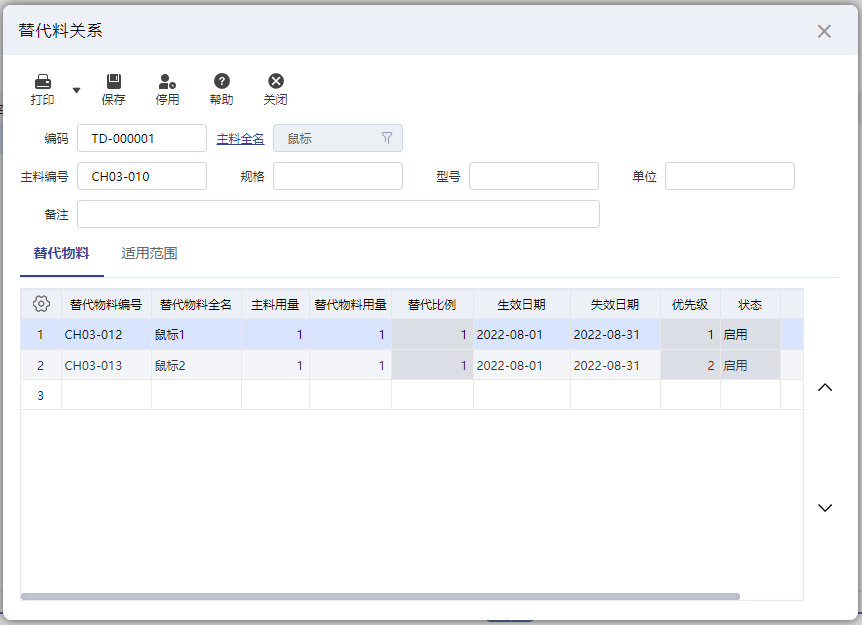The width and height of the screenshot is (862, 625).
Task: Switch to the 适用范围 tab
Action: point(149,253)
